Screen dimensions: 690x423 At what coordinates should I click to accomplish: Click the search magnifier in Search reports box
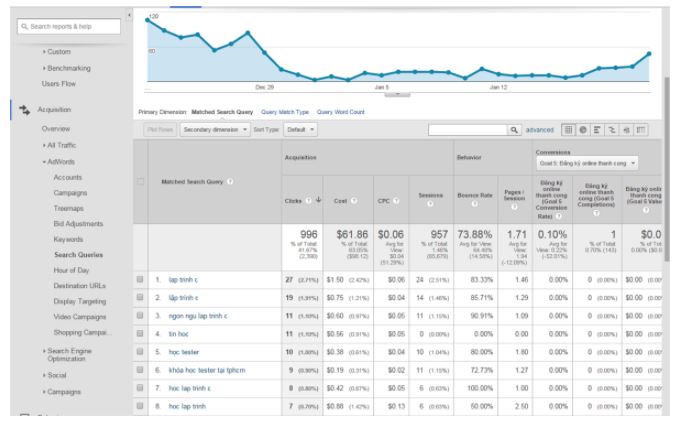[x=25, y=26]
